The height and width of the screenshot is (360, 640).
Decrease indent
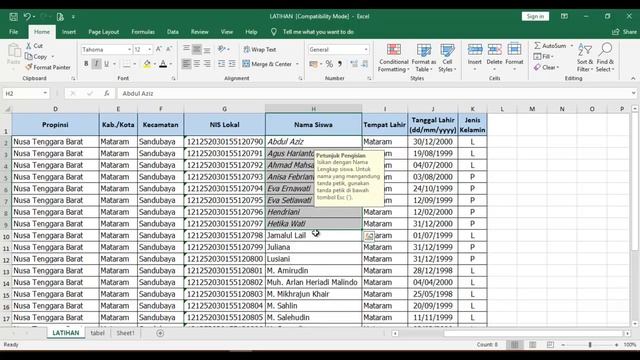point(222,64)
